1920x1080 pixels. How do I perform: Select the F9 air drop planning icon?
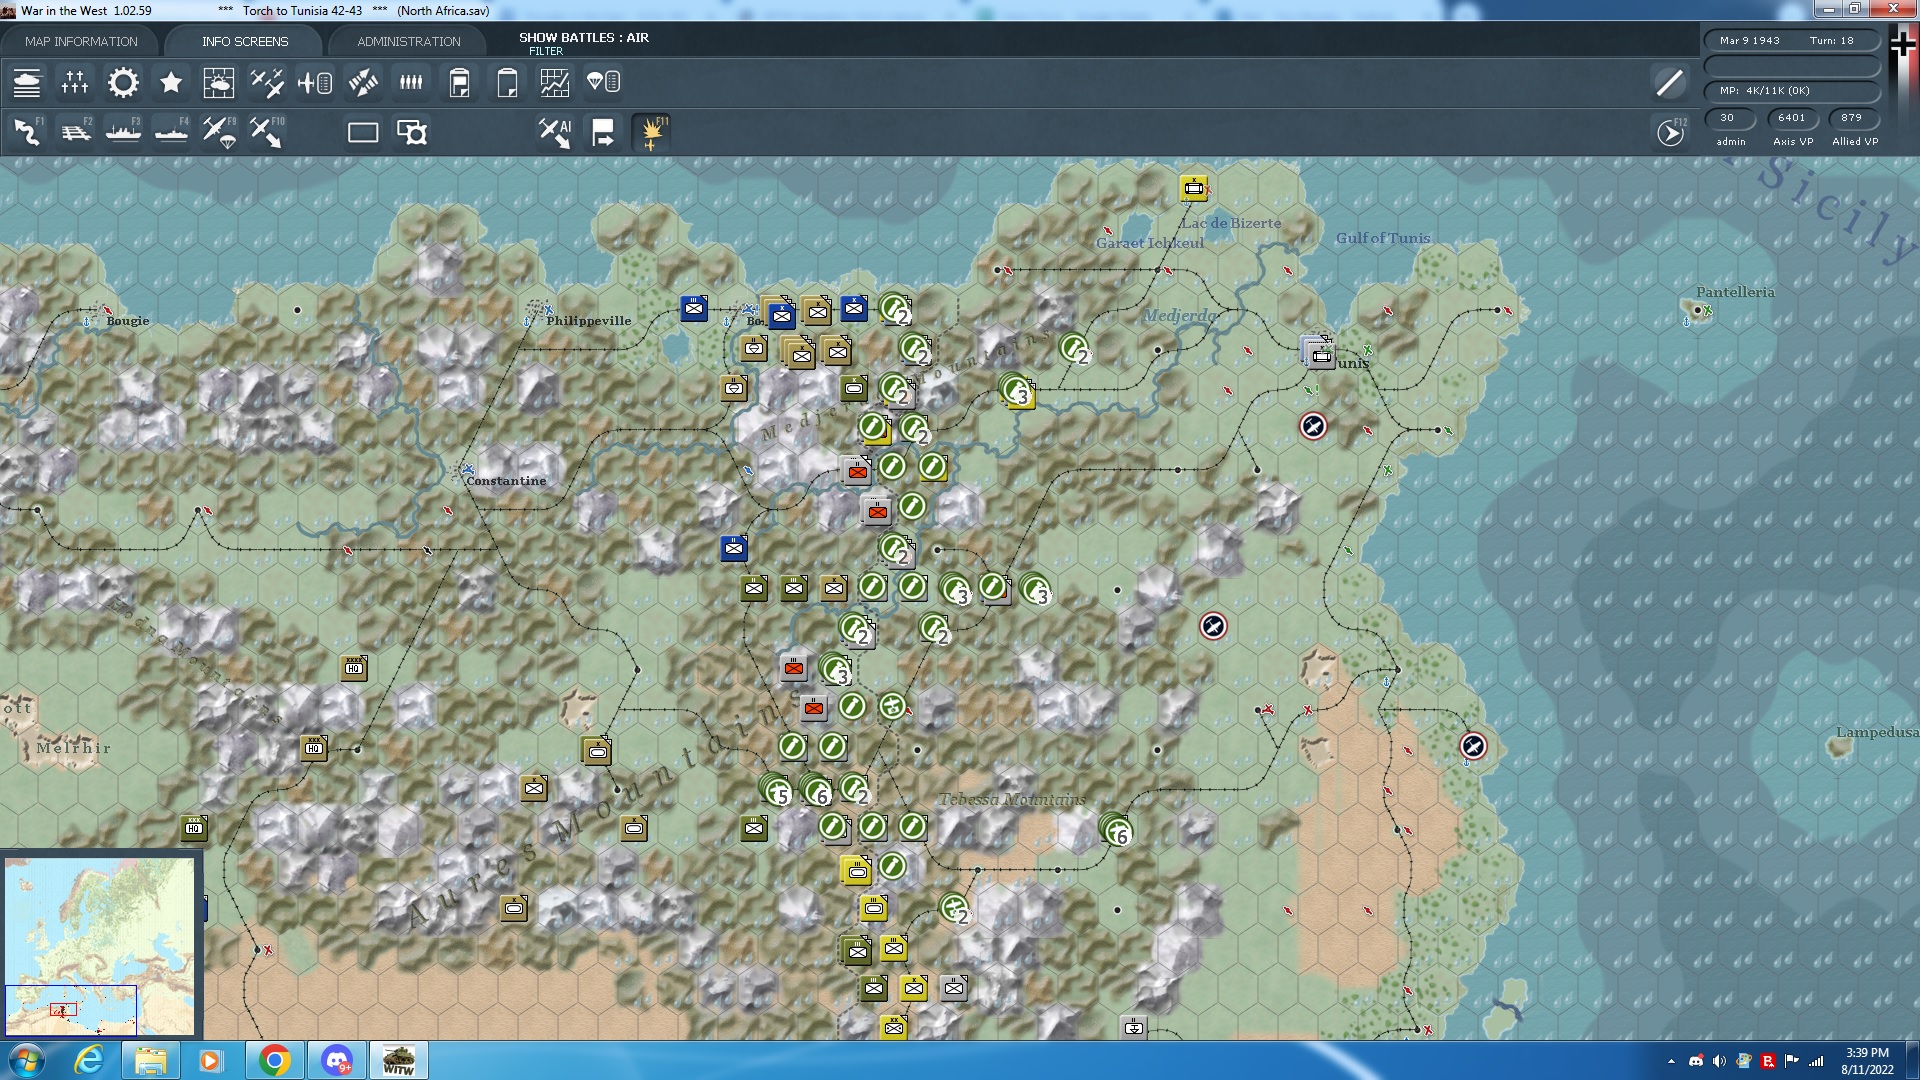219,131
